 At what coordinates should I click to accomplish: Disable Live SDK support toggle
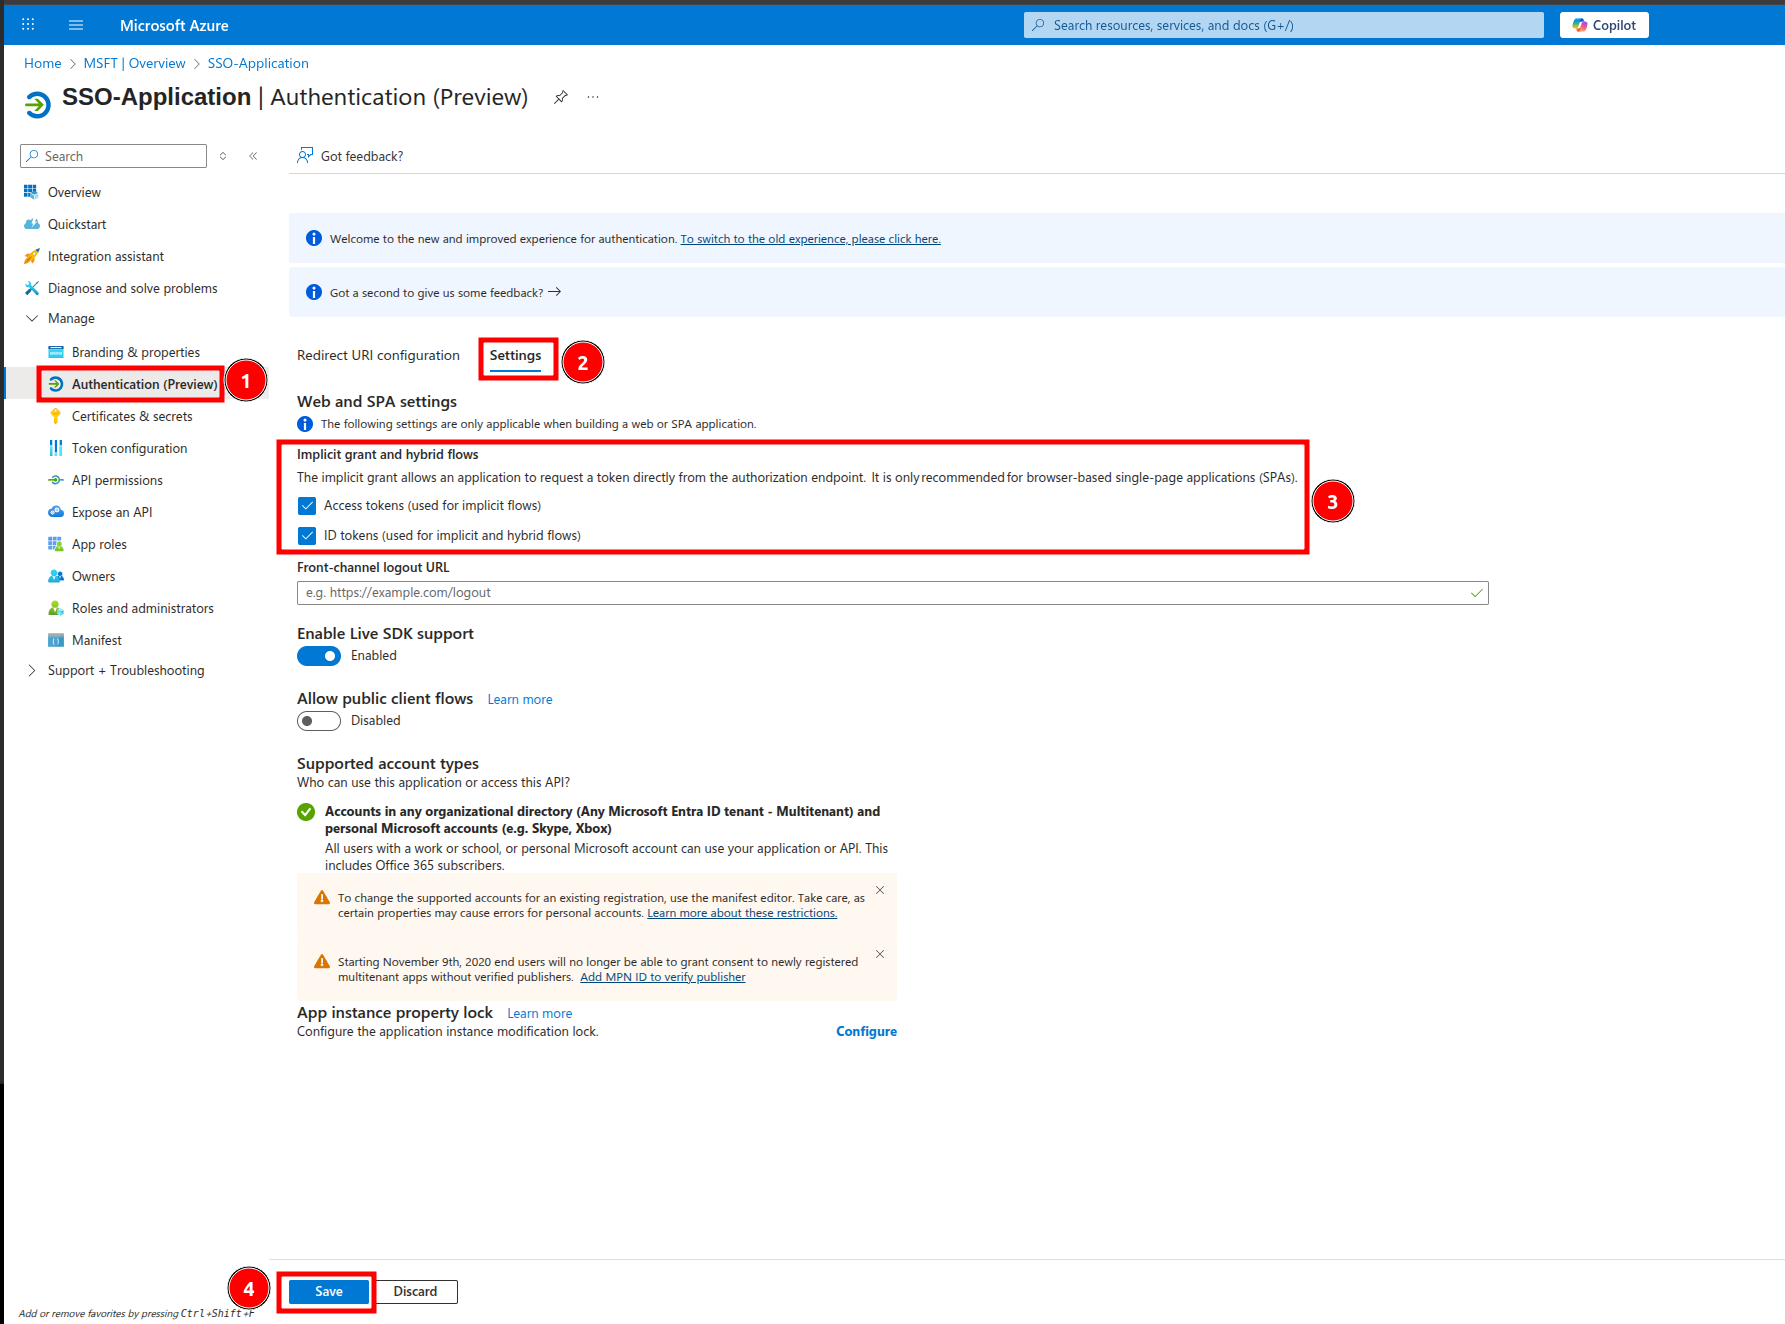click(x=319, y=656)
